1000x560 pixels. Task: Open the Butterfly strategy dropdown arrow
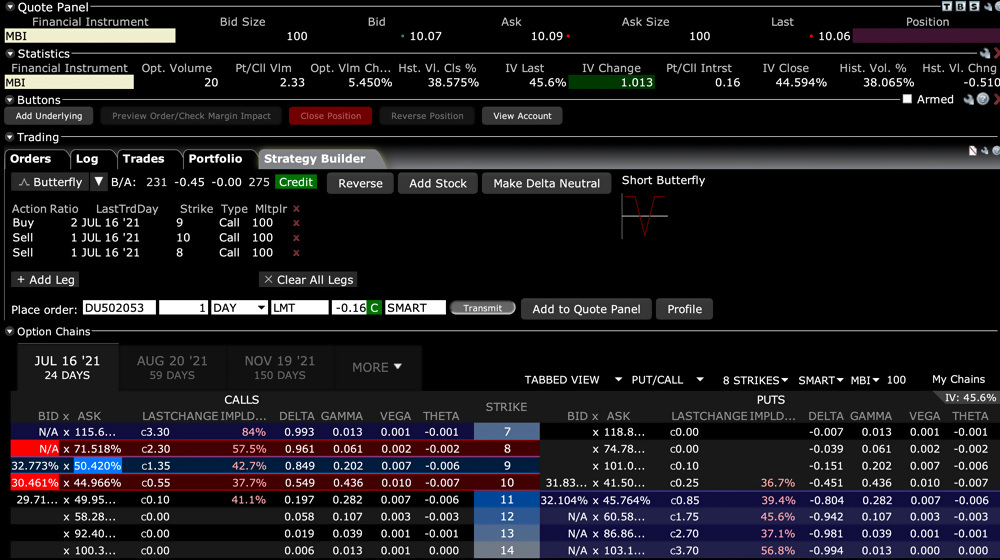[98, 182]
